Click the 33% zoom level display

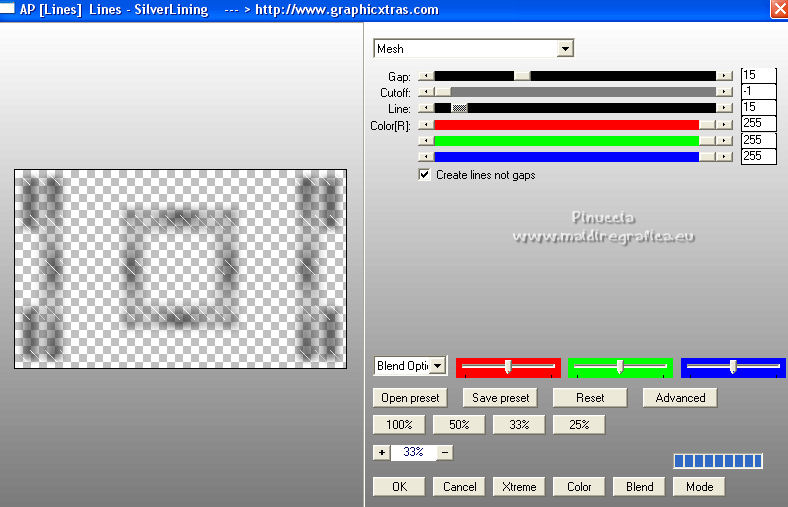pos(414,452)
